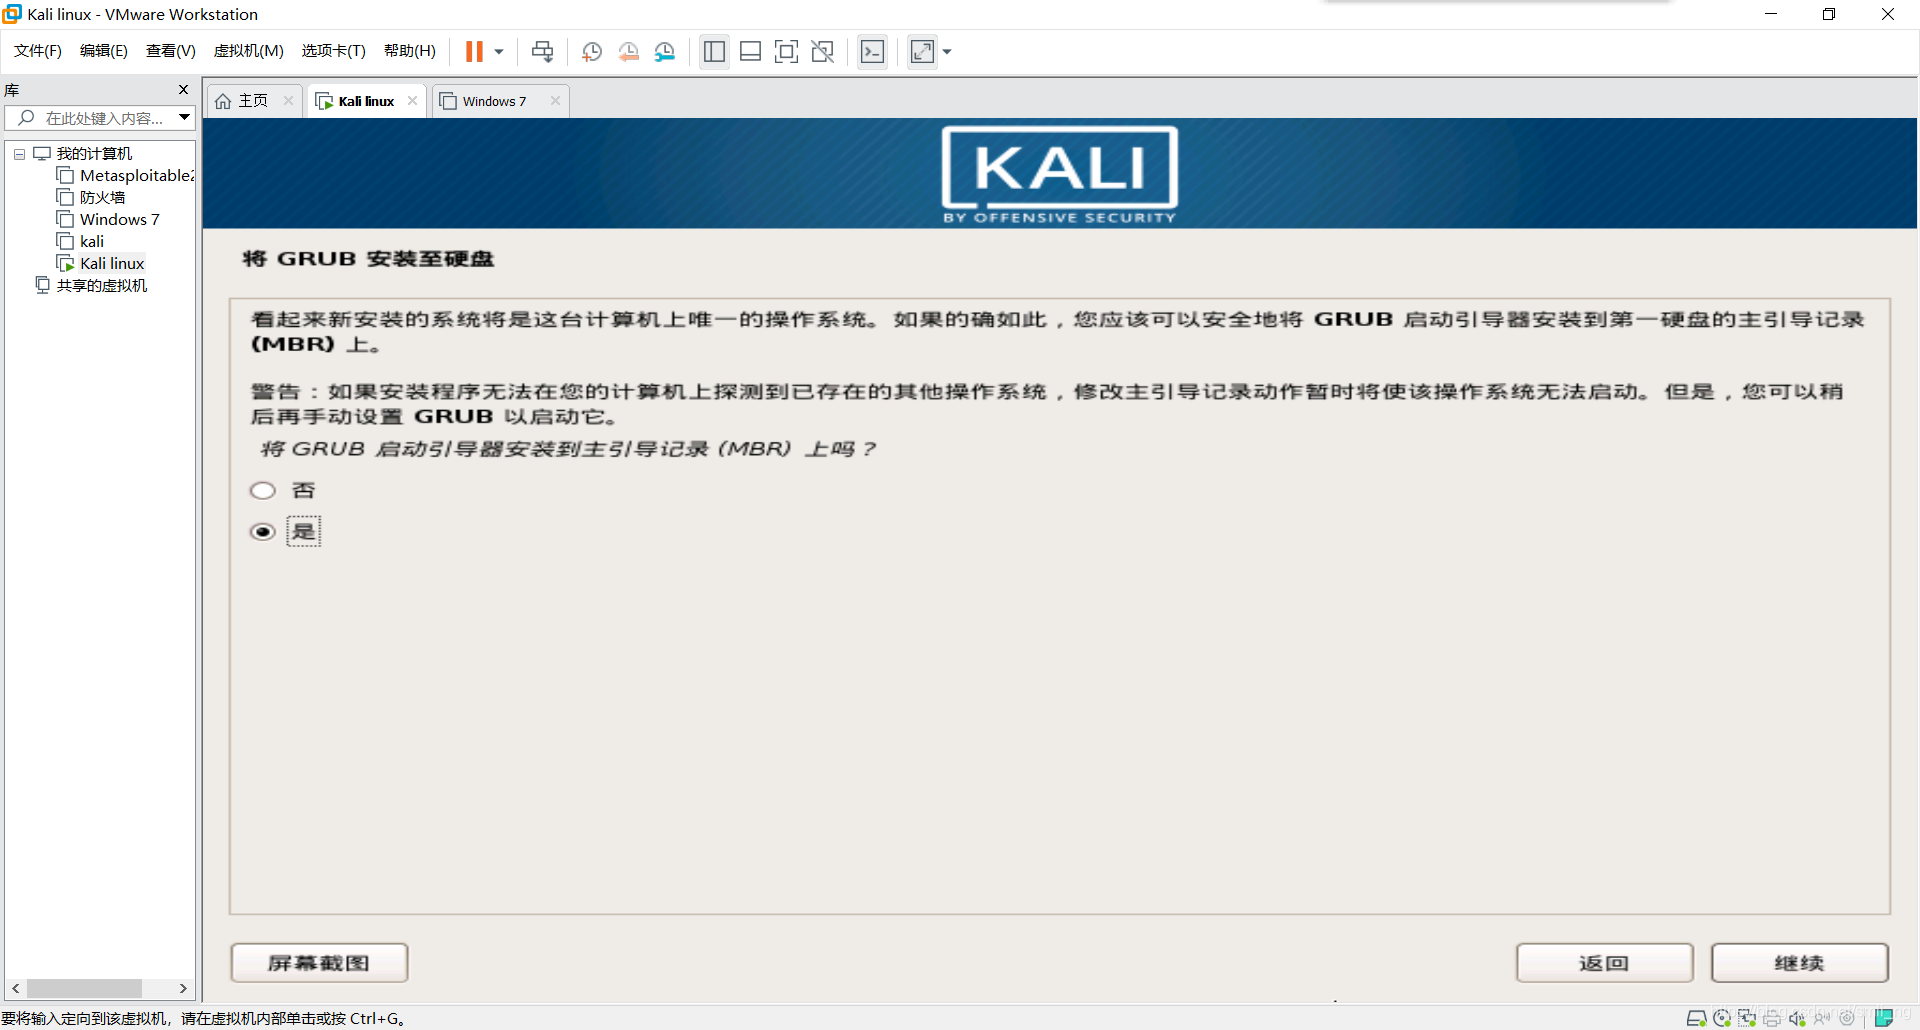Close the Kali linux tab

tap(412, 101)
